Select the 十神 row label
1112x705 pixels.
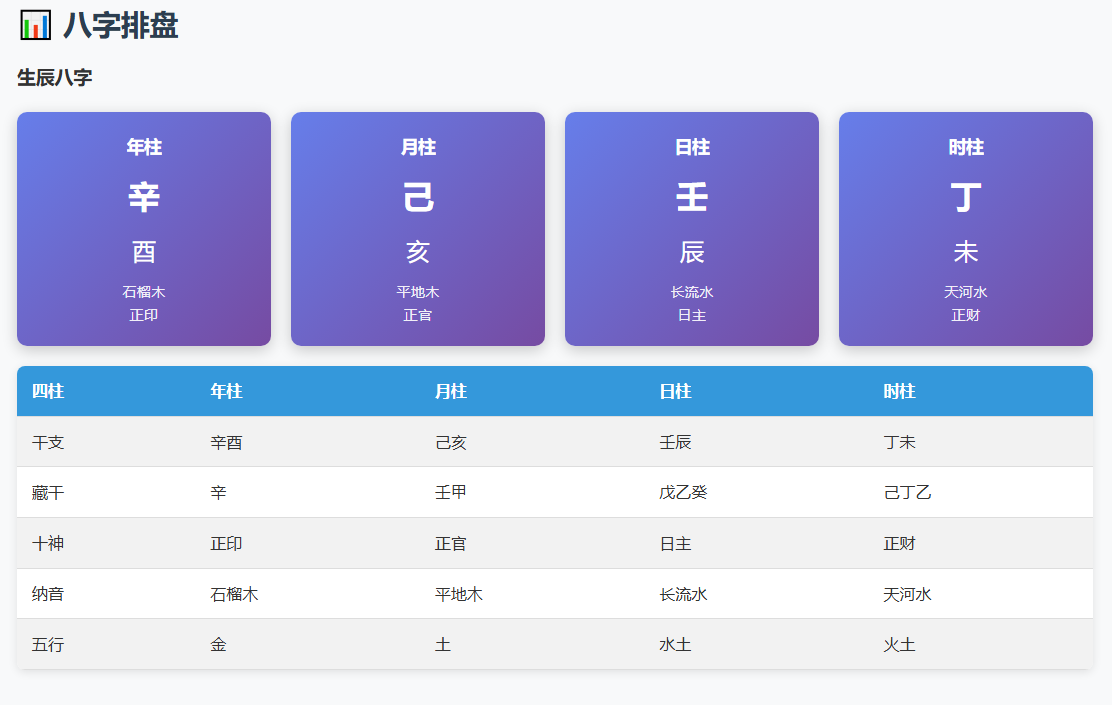(48, 544)
